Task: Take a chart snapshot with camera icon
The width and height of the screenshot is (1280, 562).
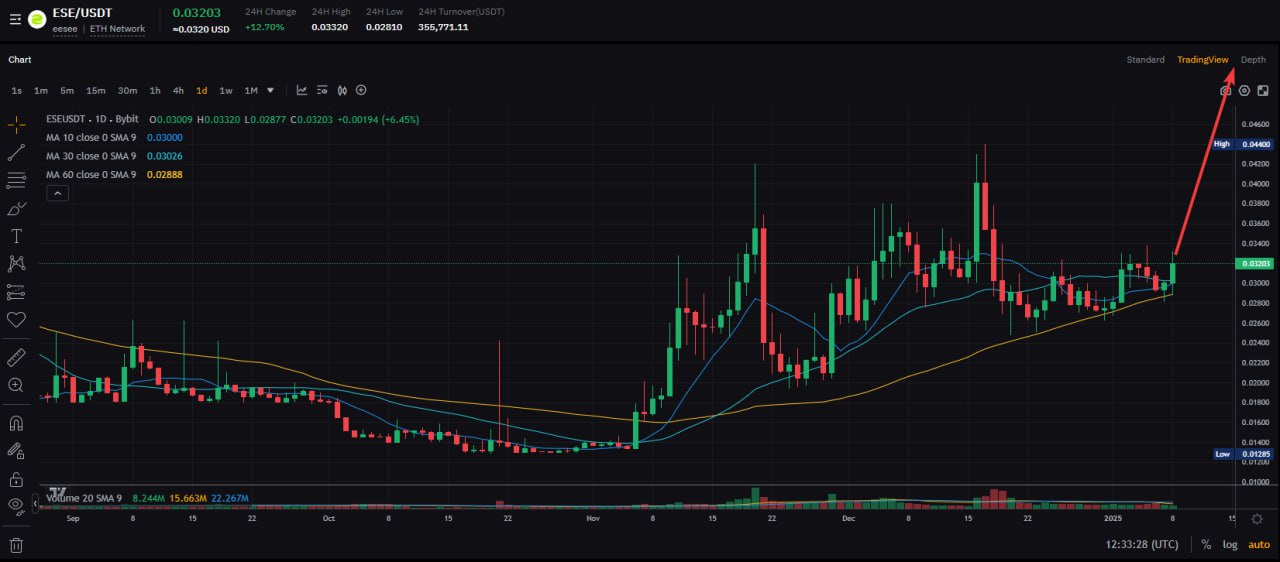Action: click(x=1225, y=90)
